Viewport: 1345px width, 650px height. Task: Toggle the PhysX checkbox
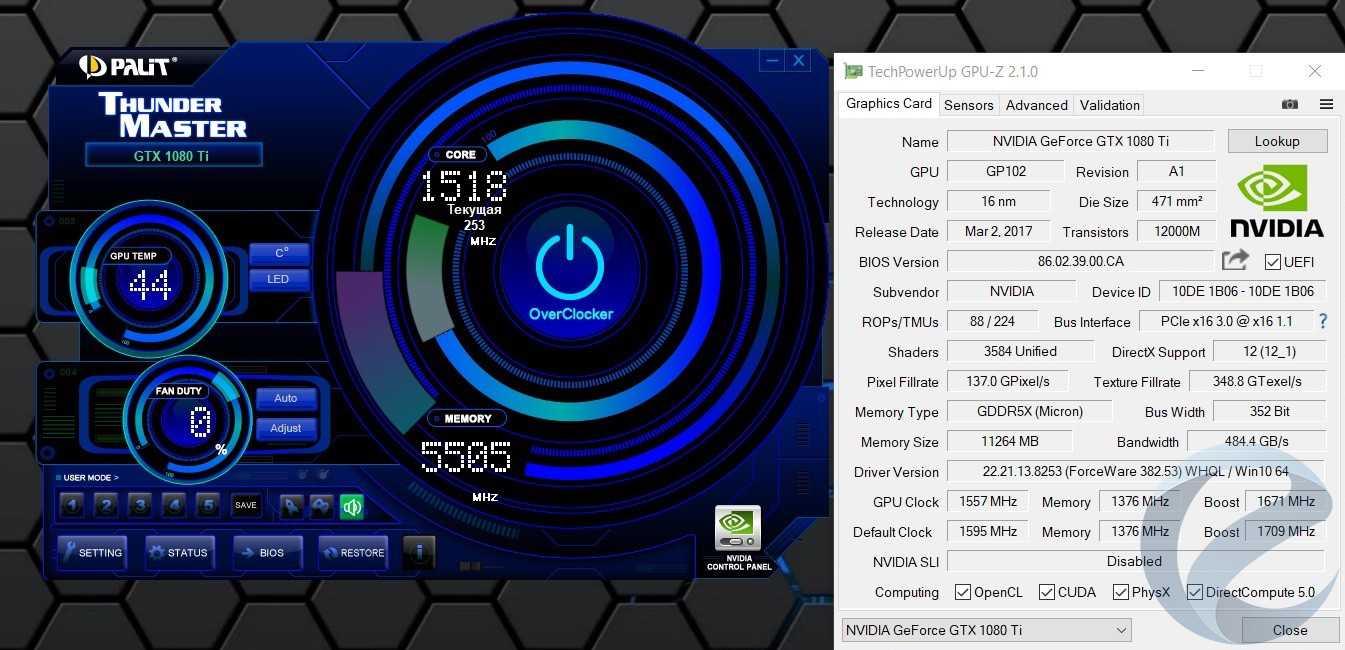point(1121,592)
